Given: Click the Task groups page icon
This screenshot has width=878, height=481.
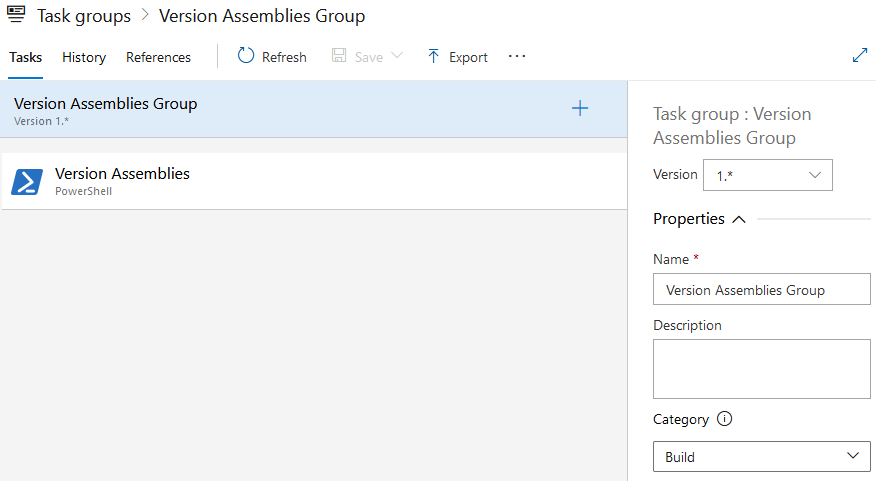Looking at the screenshot, I should point(16,16).
